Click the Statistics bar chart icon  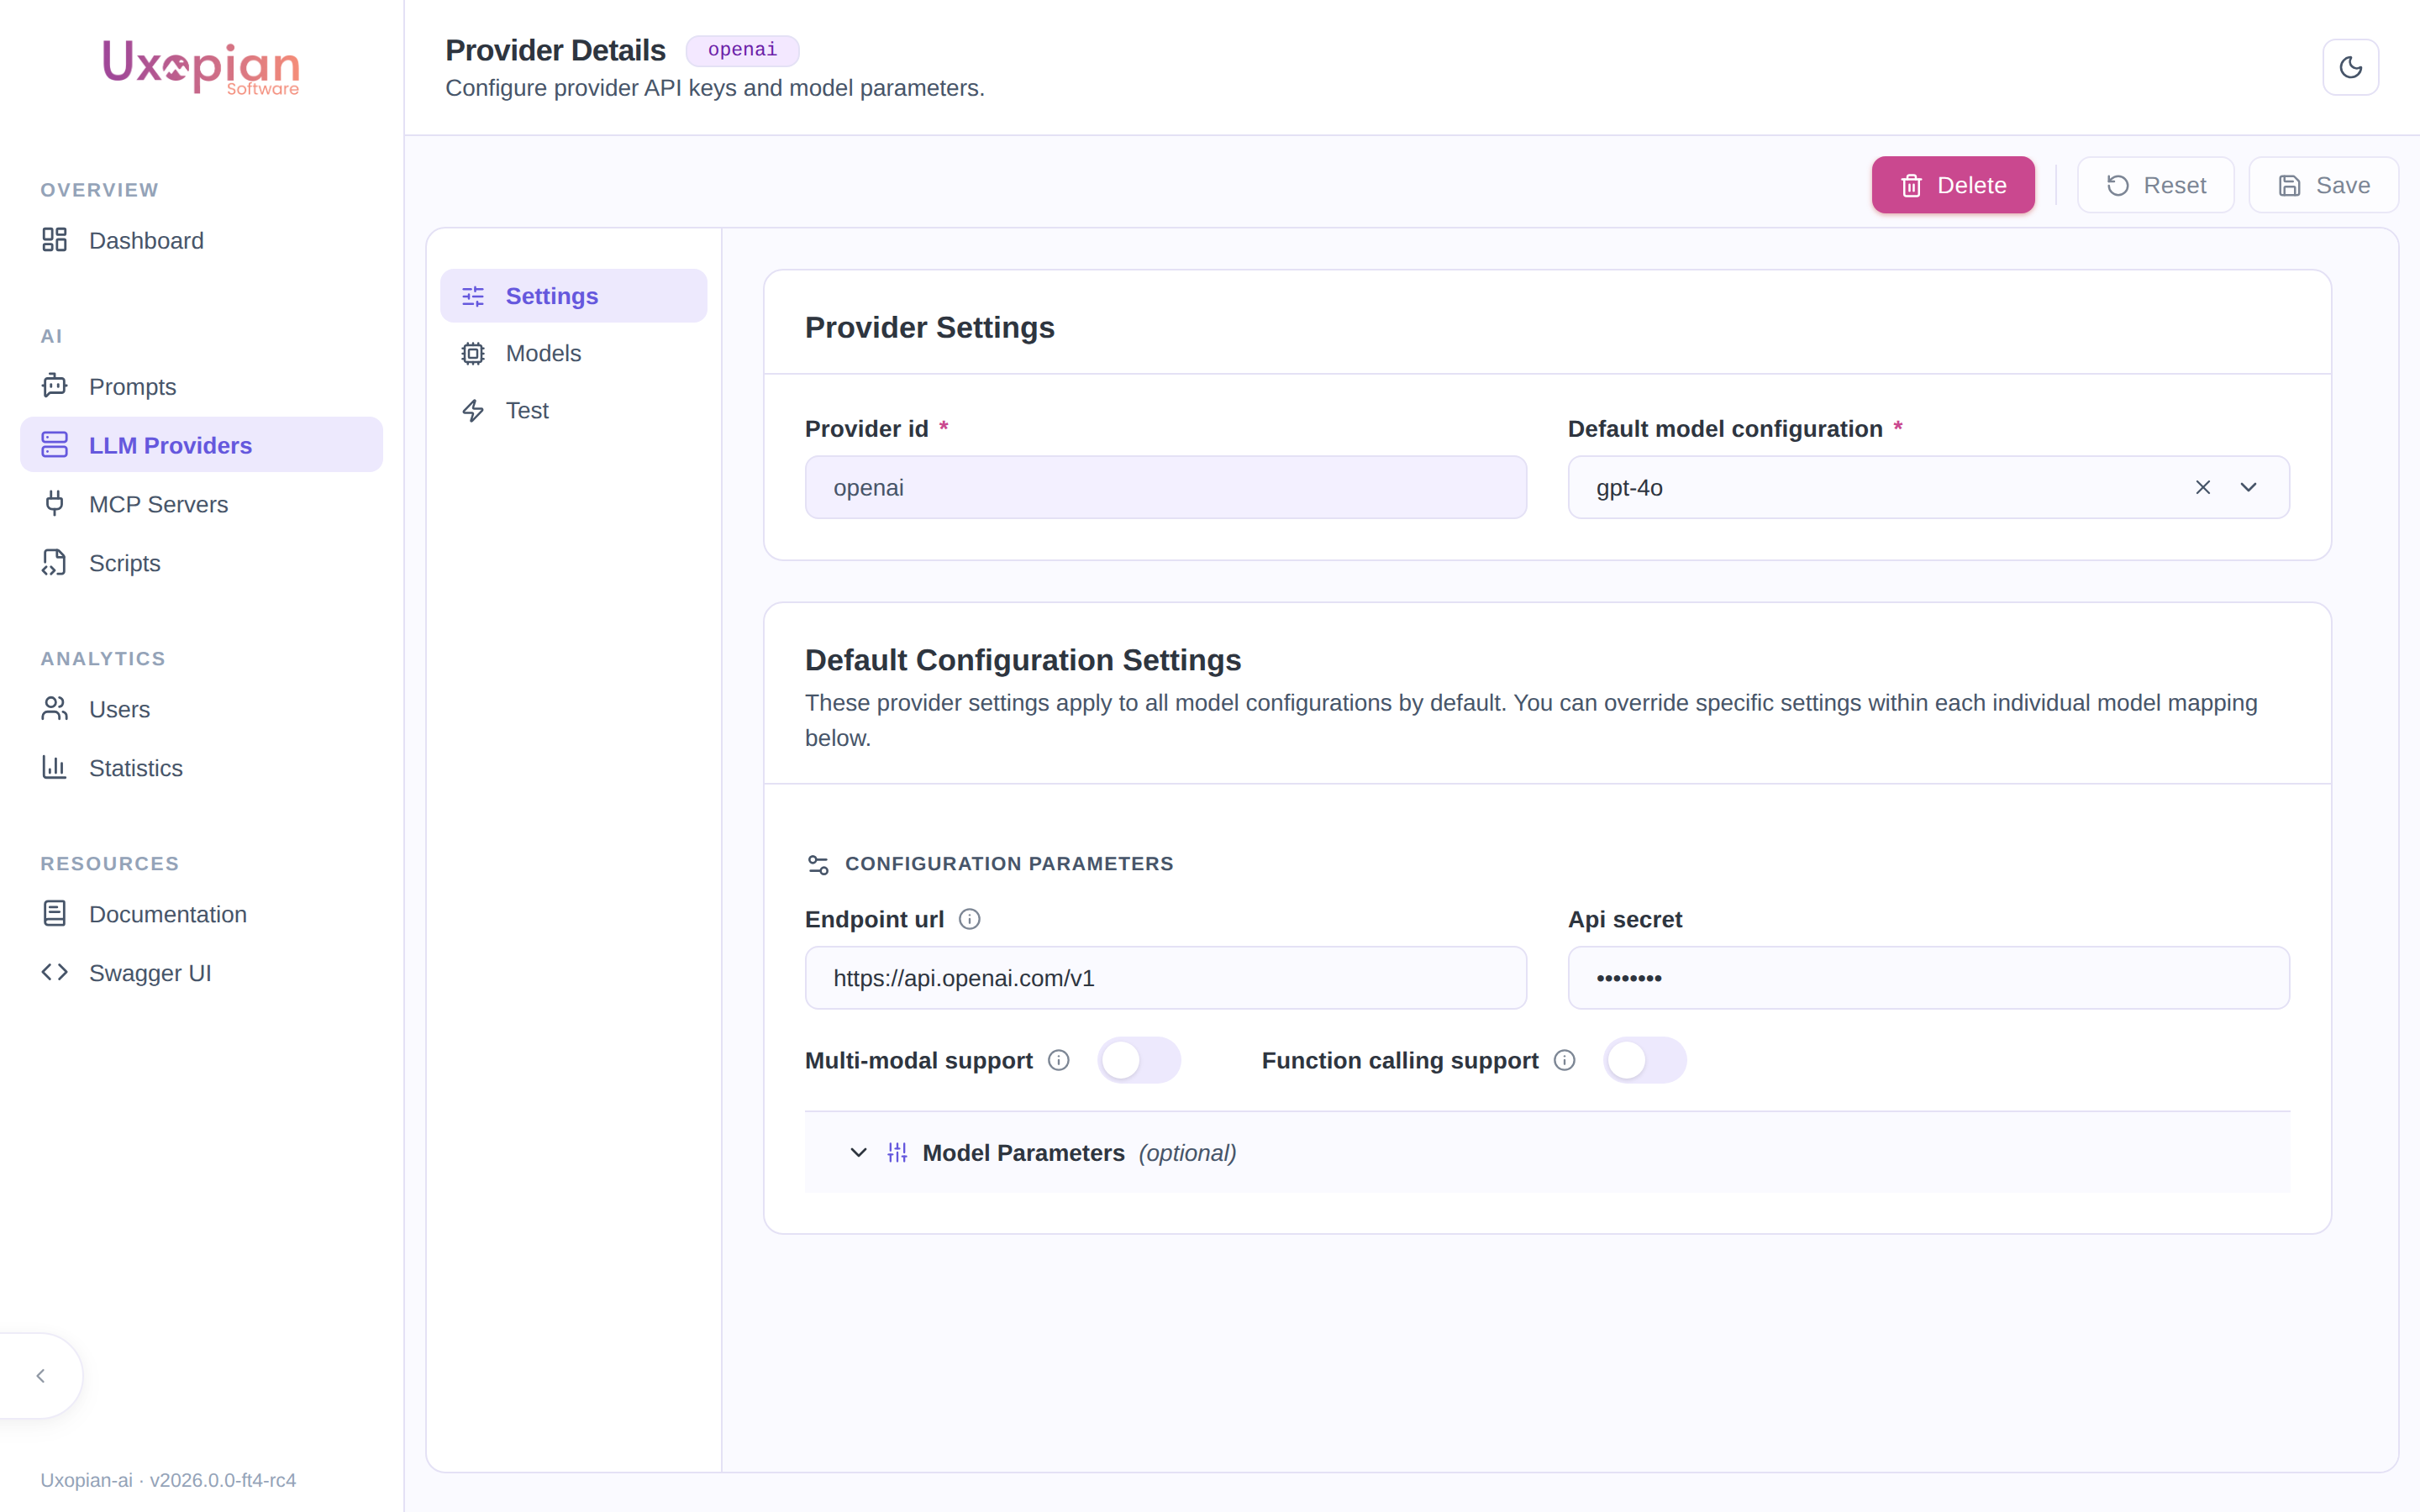click(x=55, y=768)
